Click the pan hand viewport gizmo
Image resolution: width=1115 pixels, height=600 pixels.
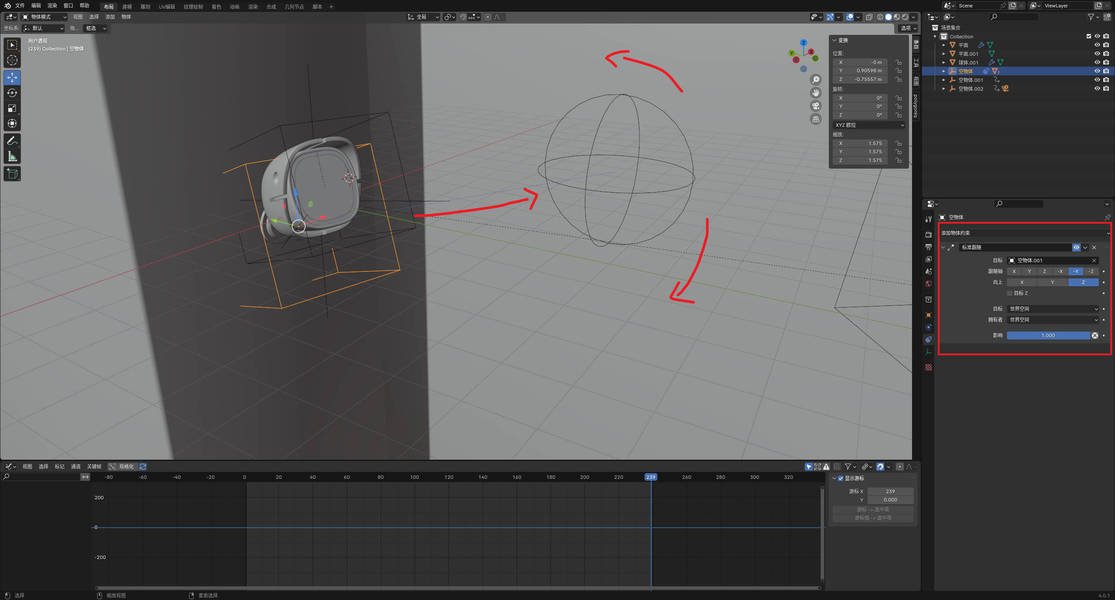click(816, 92)
